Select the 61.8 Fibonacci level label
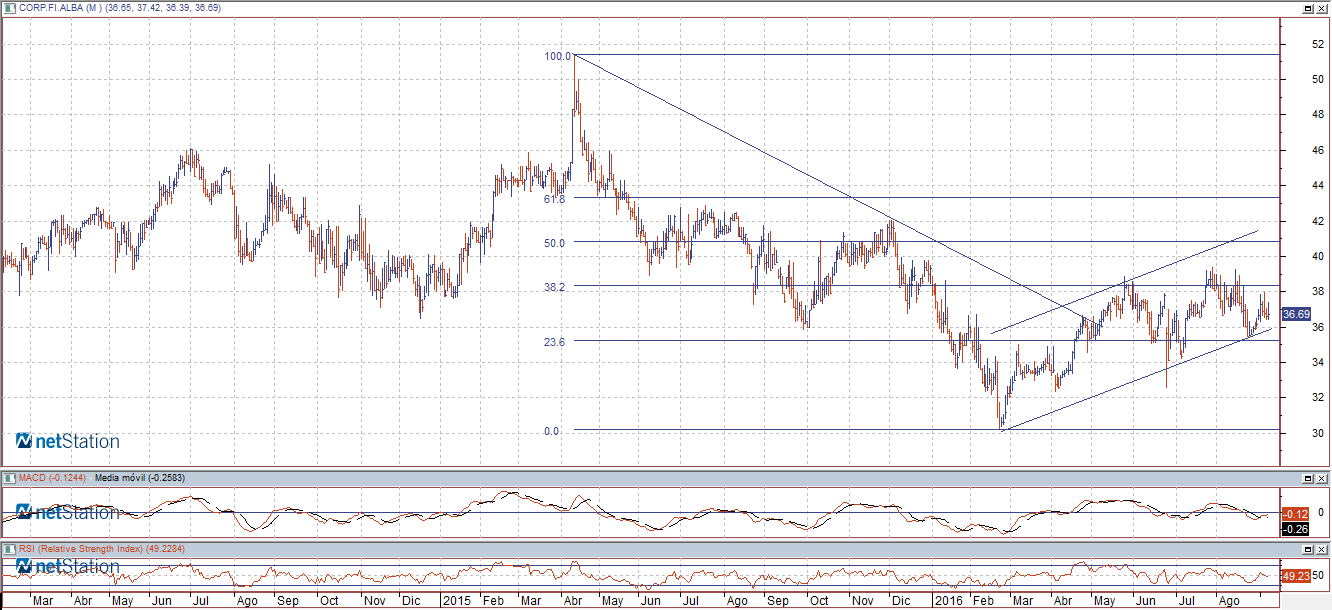This screenshot has height=610, width=1332. [x=554, y=200]
